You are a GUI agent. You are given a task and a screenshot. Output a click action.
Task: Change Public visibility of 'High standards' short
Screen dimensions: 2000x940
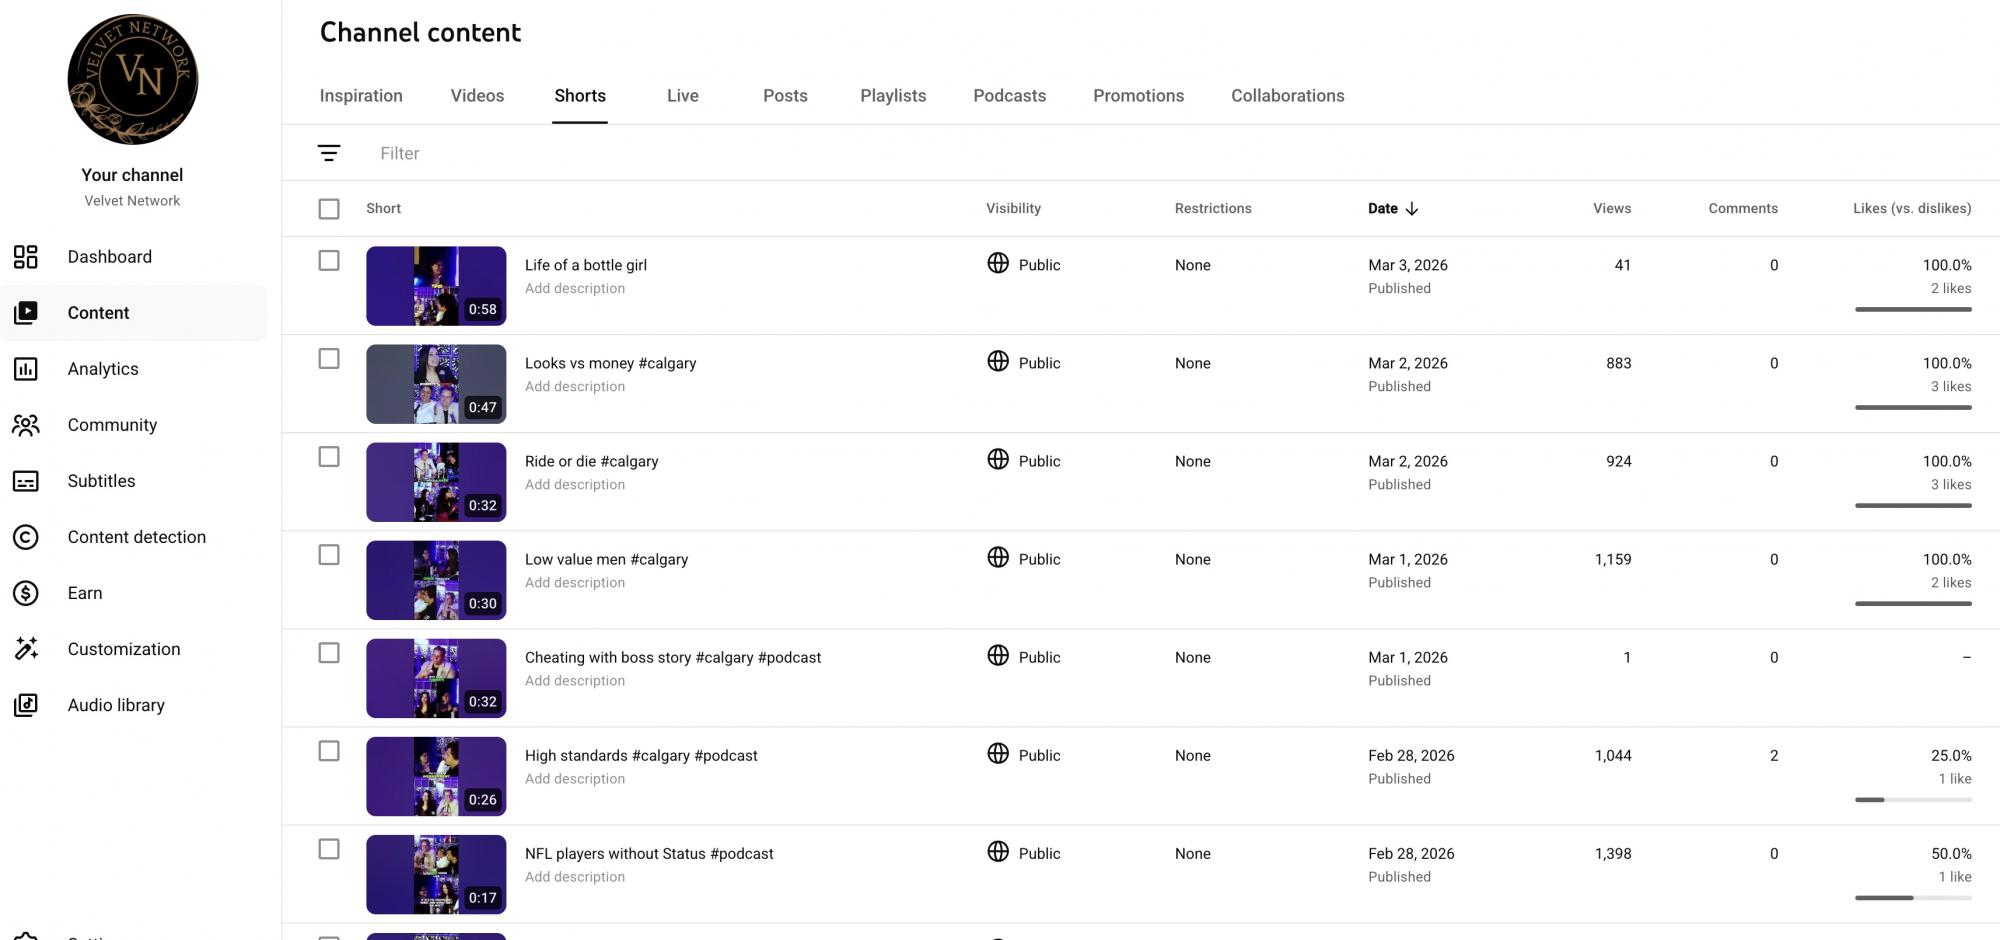click(1024, 755)
